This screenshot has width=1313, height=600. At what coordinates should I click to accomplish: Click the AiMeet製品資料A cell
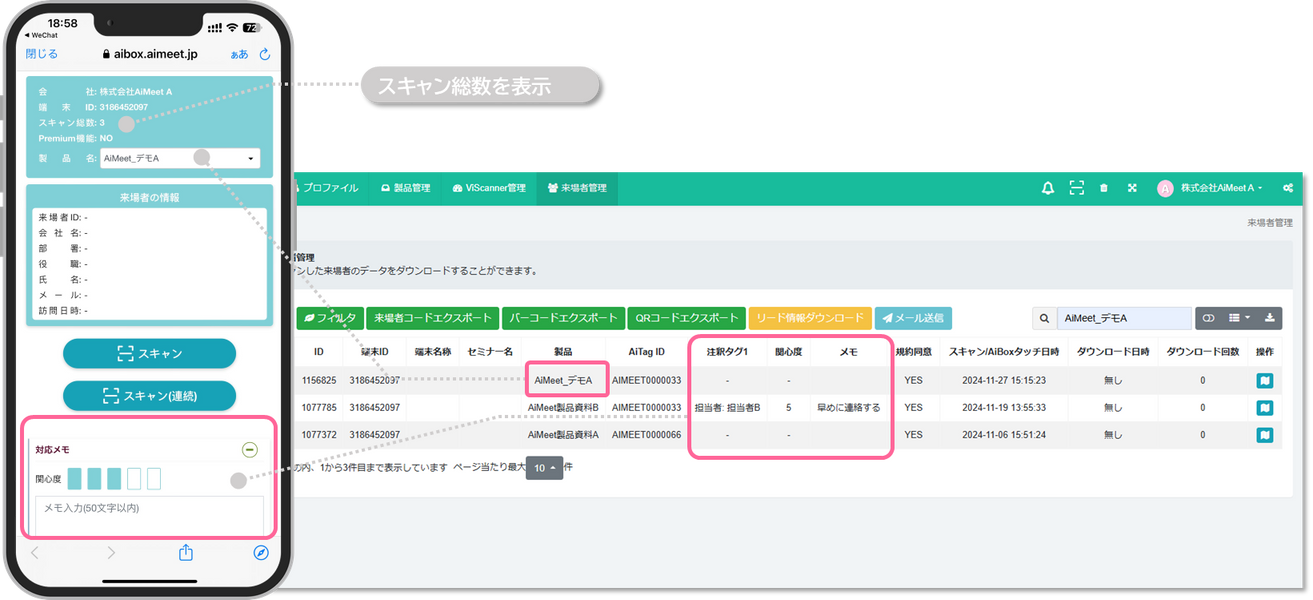coord(563,435)
